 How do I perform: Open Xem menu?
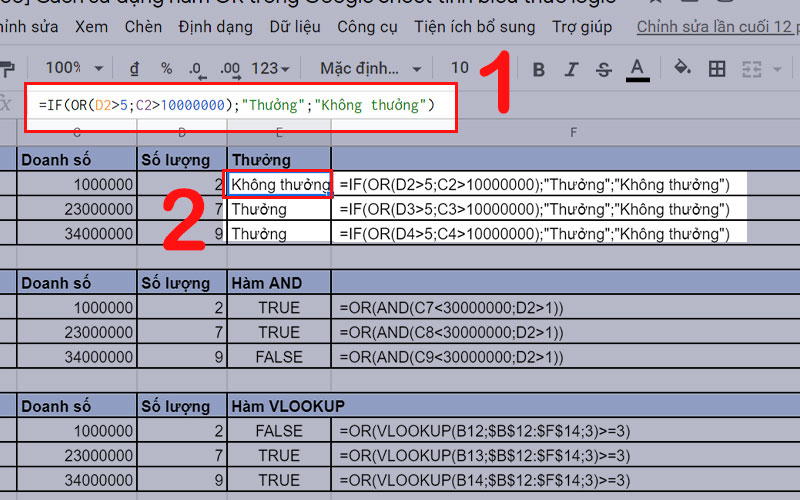pos(91,27)
